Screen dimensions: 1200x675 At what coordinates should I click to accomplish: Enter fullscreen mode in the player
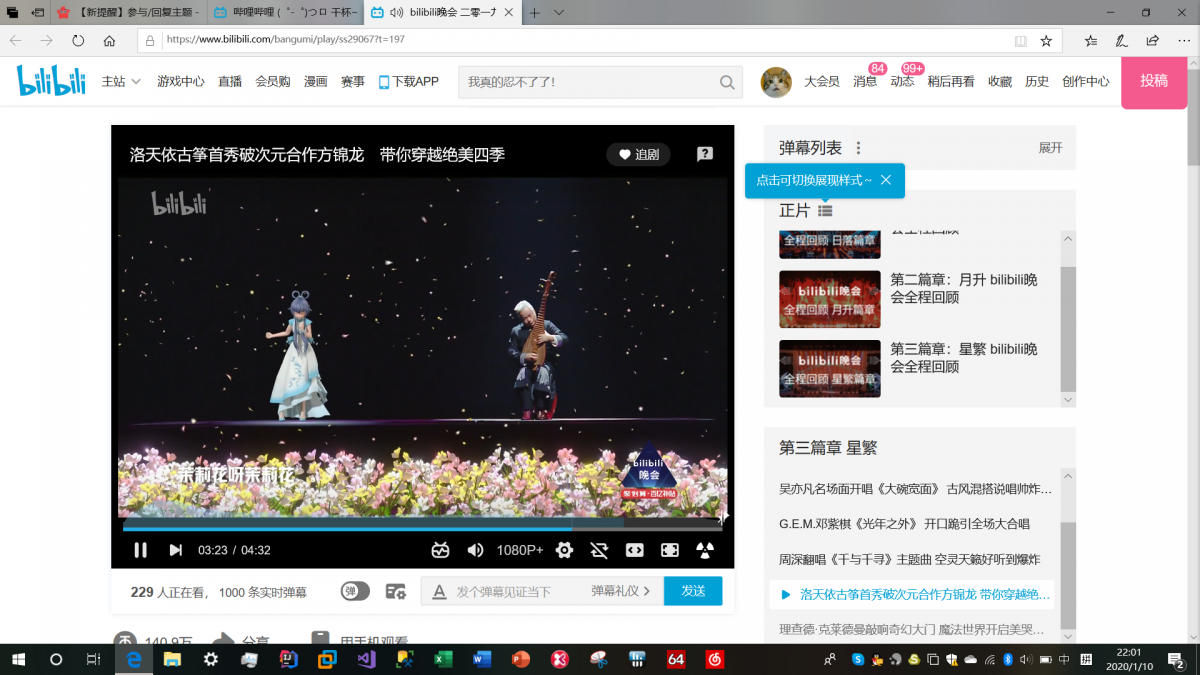[x=670, y=550]
